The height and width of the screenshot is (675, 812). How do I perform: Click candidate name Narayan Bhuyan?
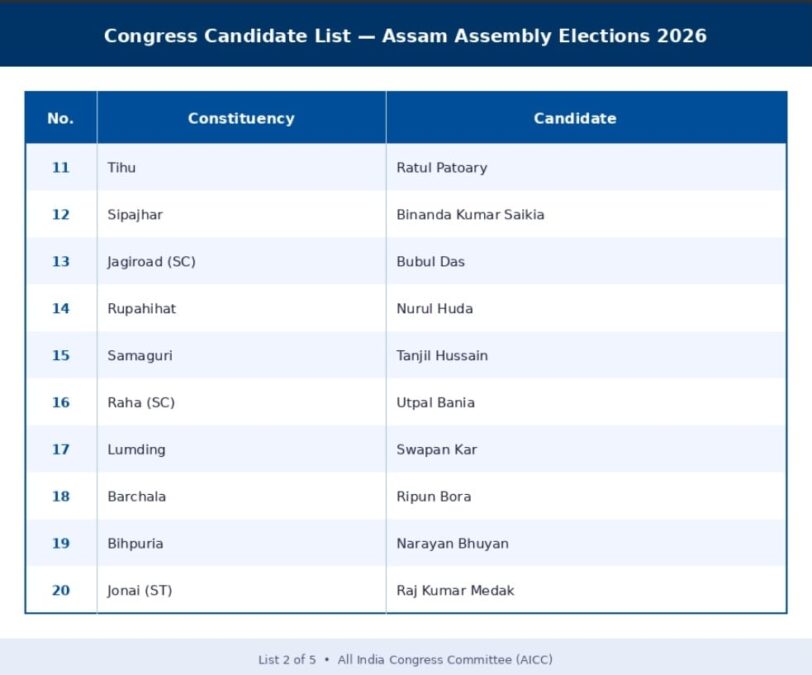coord(452,544)
